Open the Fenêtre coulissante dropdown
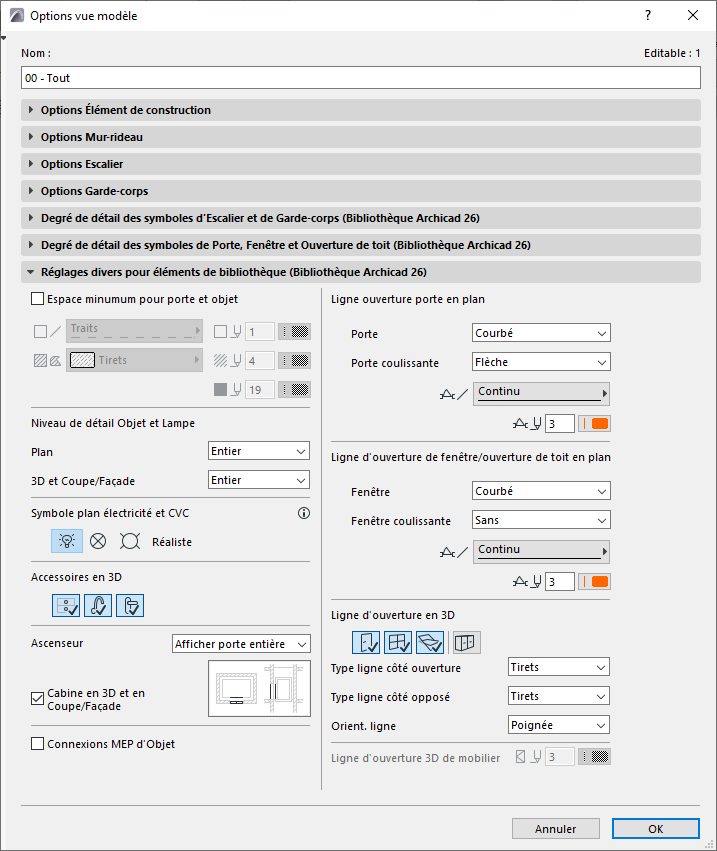 tap(541, 520)
